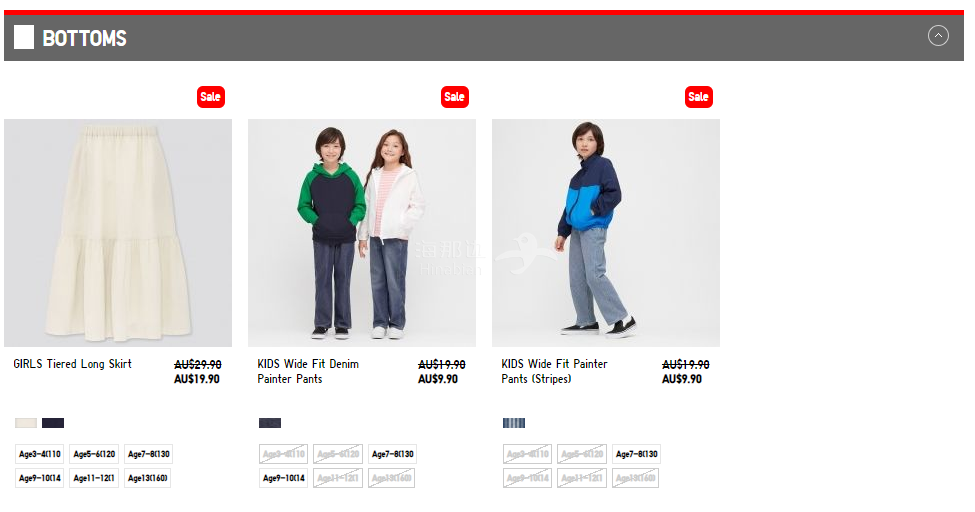This screenshot has height=512, width=975.
Task: Open the KIDS Wide Fit Painter Pants (Stripes) link
Action: tap(555, 371)
